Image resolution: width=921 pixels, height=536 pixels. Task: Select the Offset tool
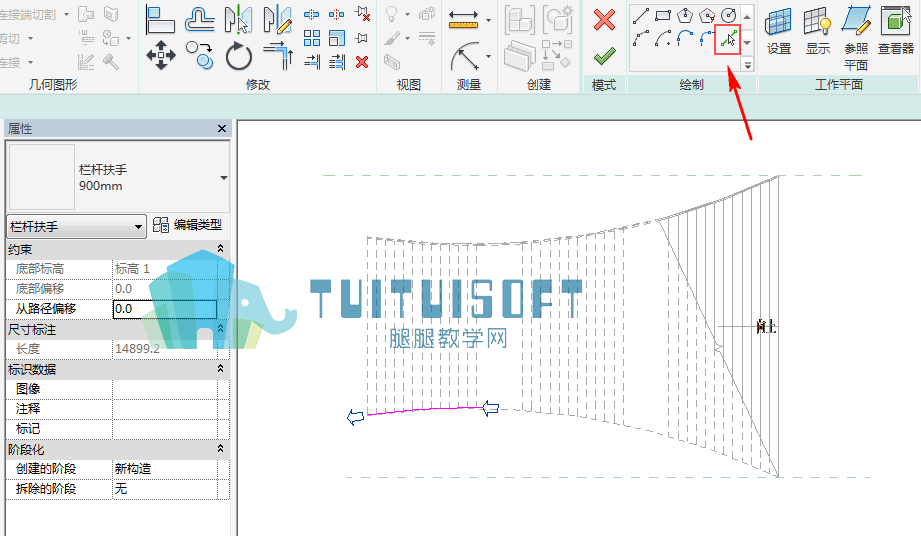pyautogui.click(x=199, y=20)
